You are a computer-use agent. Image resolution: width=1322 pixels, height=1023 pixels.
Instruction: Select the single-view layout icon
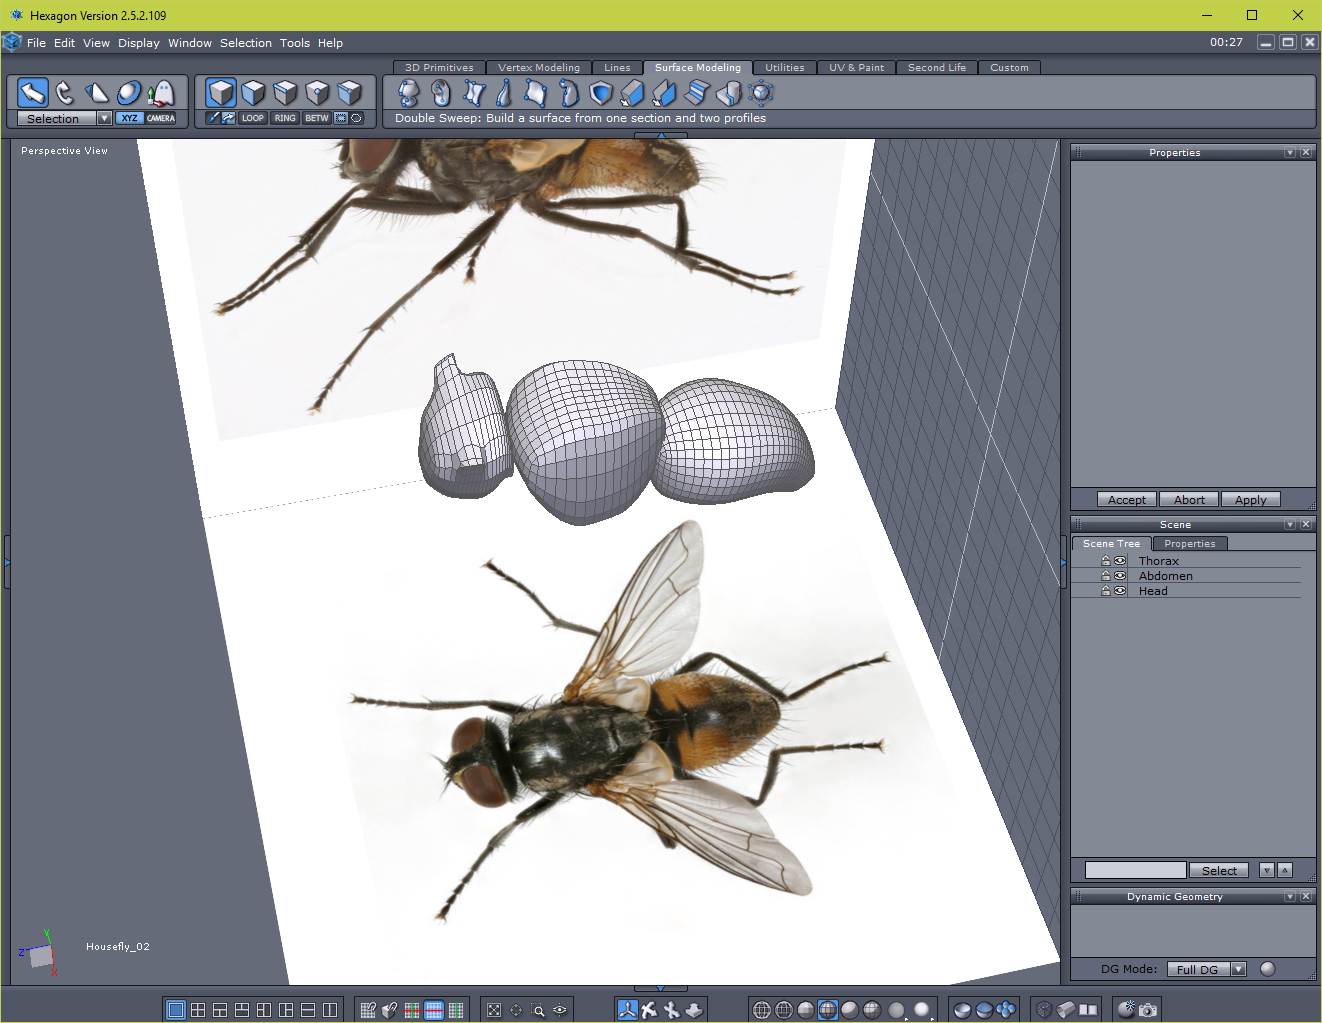(176, 1010)
